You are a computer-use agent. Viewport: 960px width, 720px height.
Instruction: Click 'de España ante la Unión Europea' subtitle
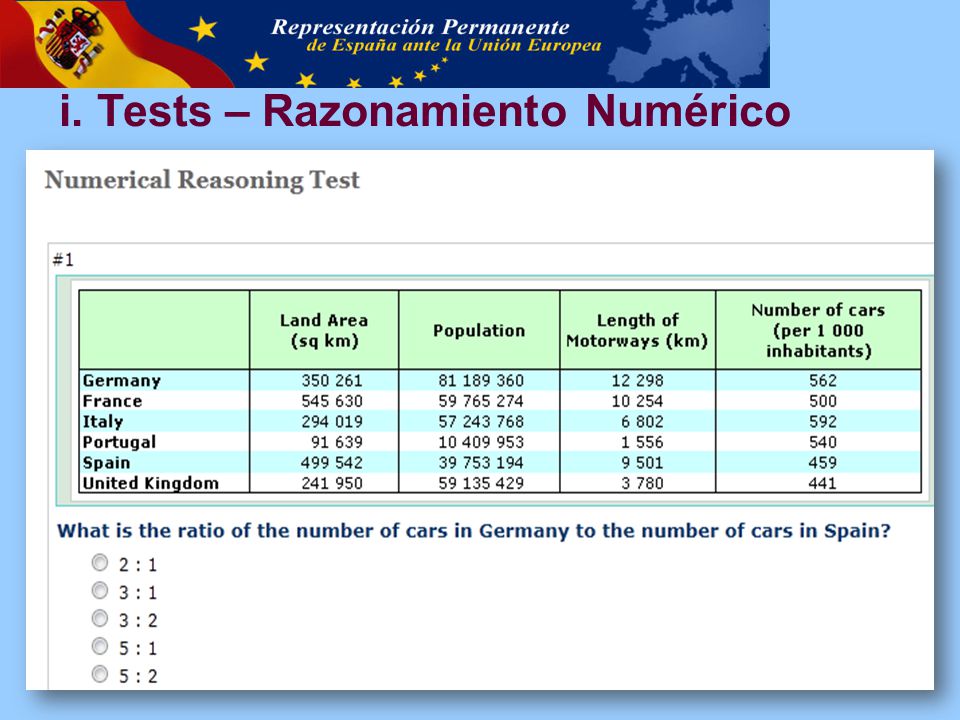(454, 46)
